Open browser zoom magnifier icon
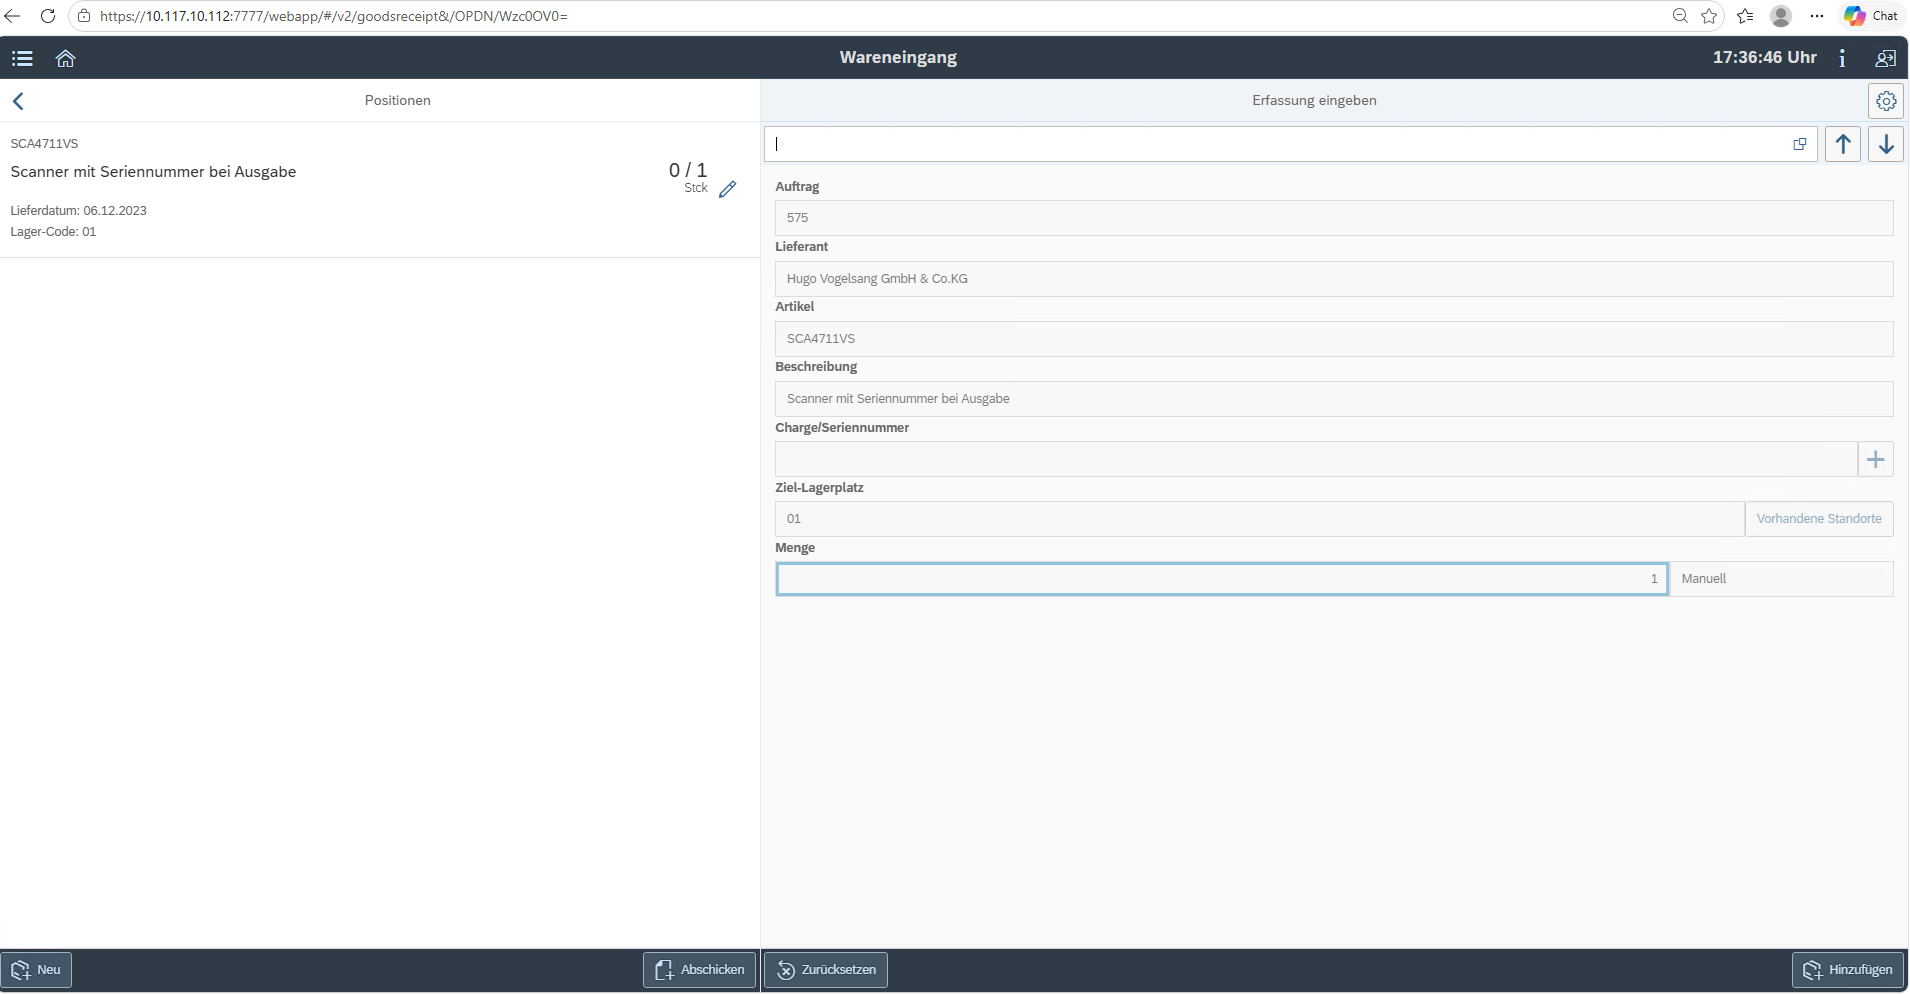The width and height of the screenshot is (1910, 995). point(1680,16)
